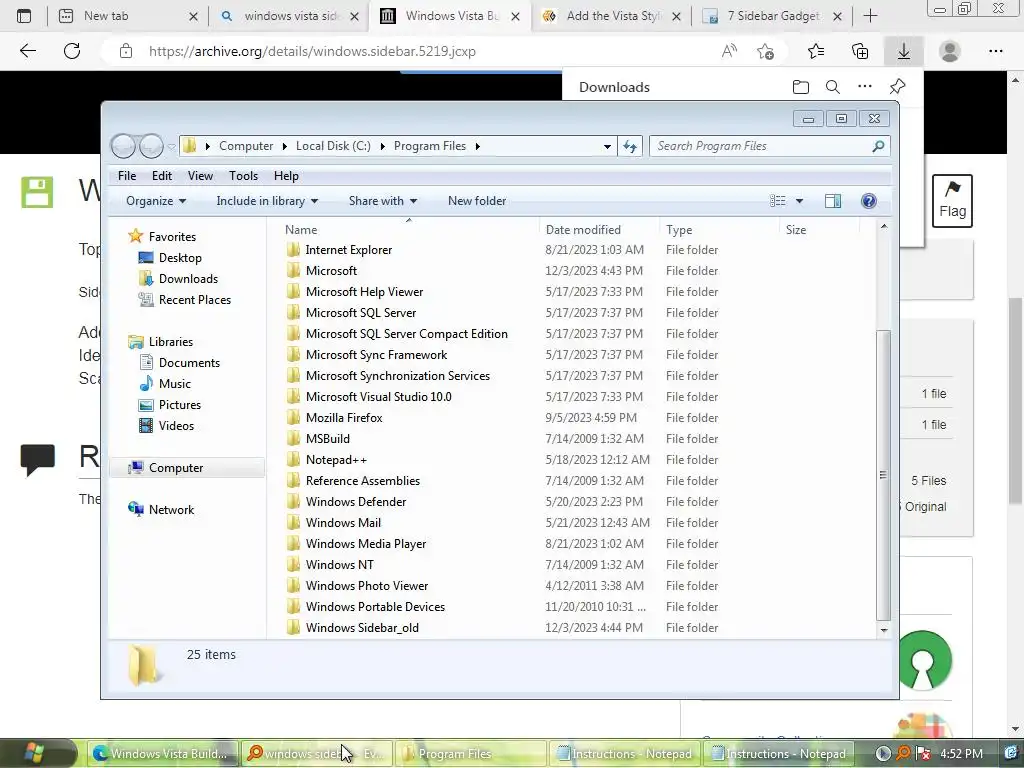Expand the arrow after Program Files breadcrumb
Image resolution: width=1024 pixels, height=768 pixels.
(x=477, y=146)
